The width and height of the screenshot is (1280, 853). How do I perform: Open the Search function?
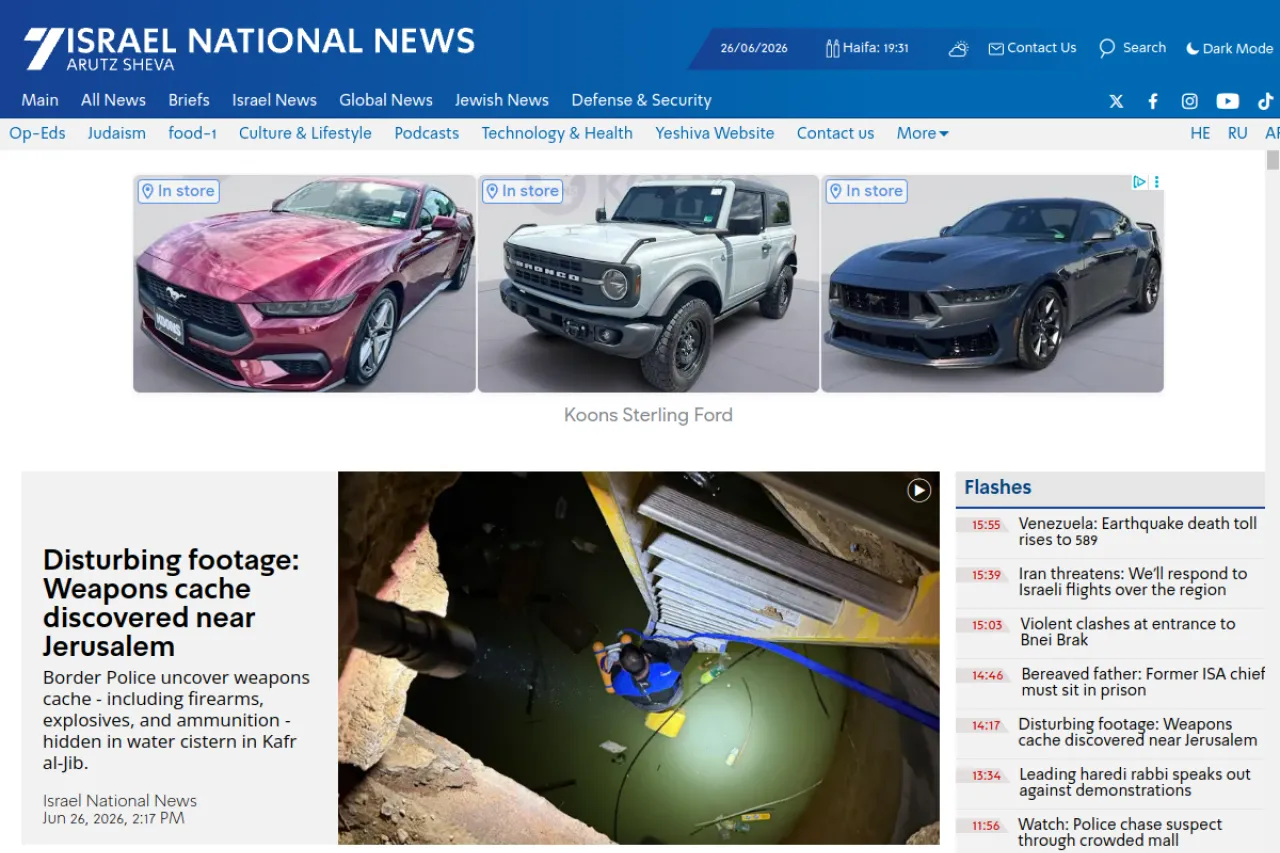point(1132,48)
